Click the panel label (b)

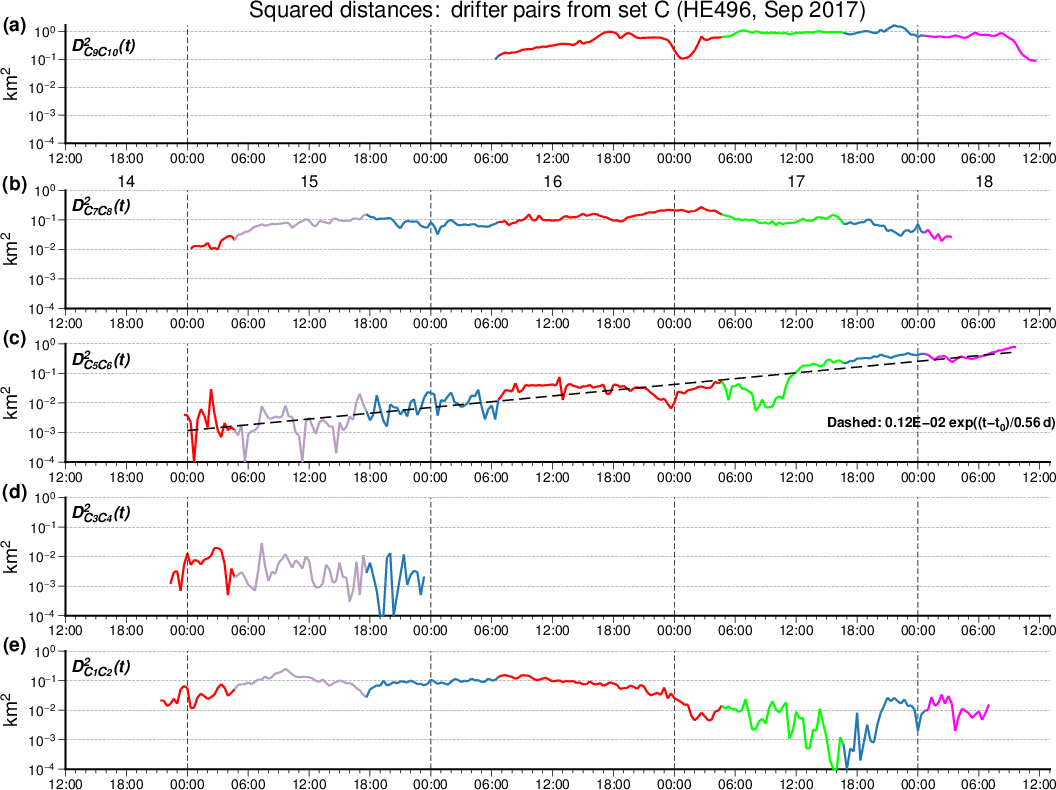(16, 186)
